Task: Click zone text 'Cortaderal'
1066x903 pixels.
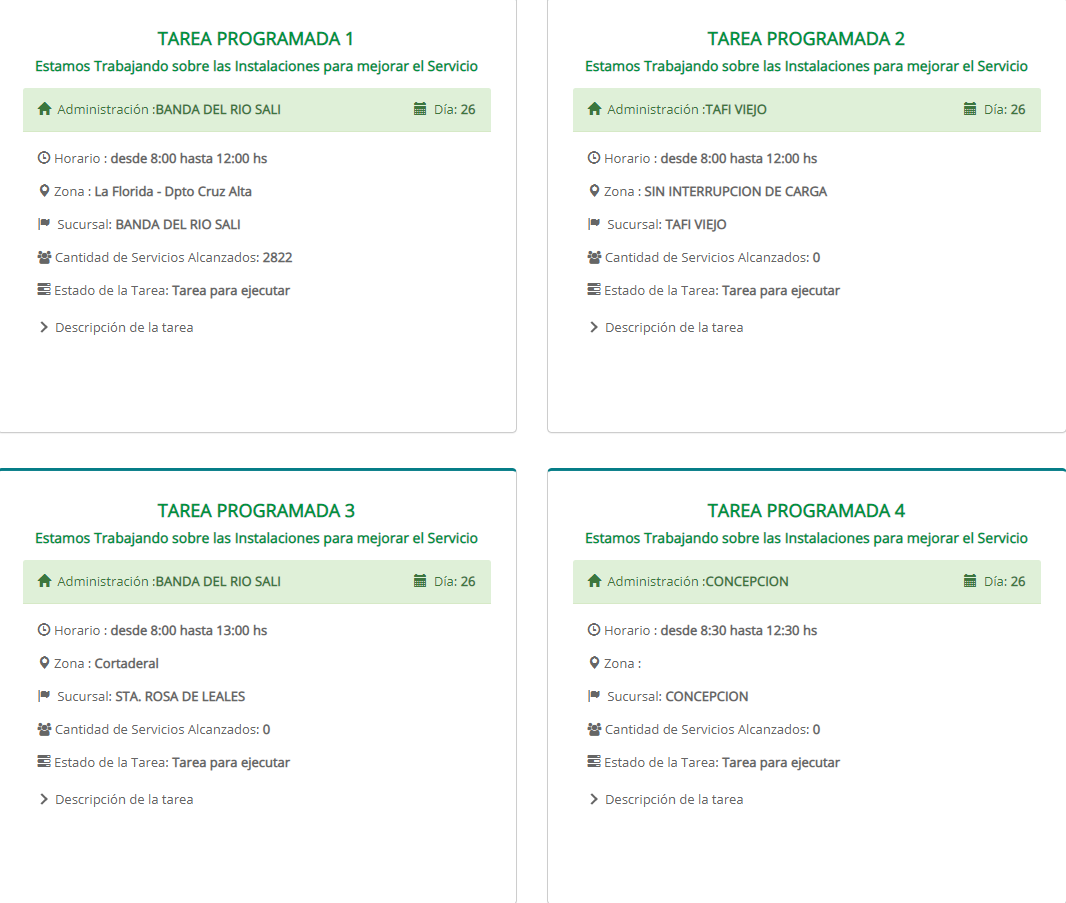Action: 126,664
